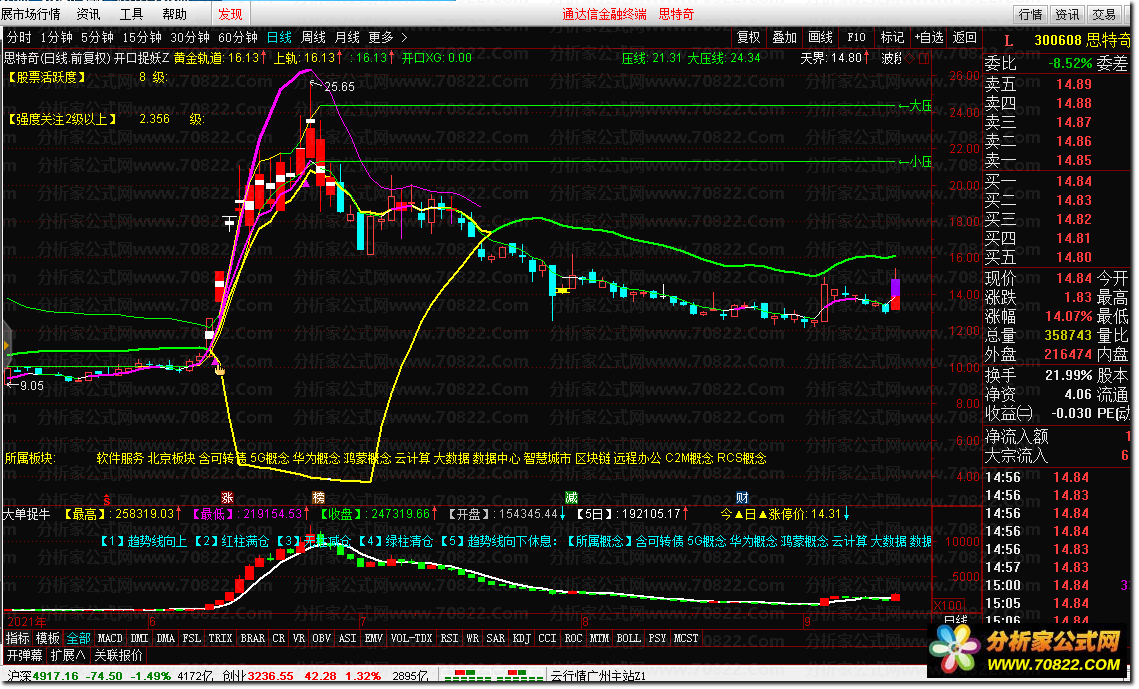Click the hand pointer marker on the chart
Viewport: 1139px width, 689px height.
[x=219, y=370]
